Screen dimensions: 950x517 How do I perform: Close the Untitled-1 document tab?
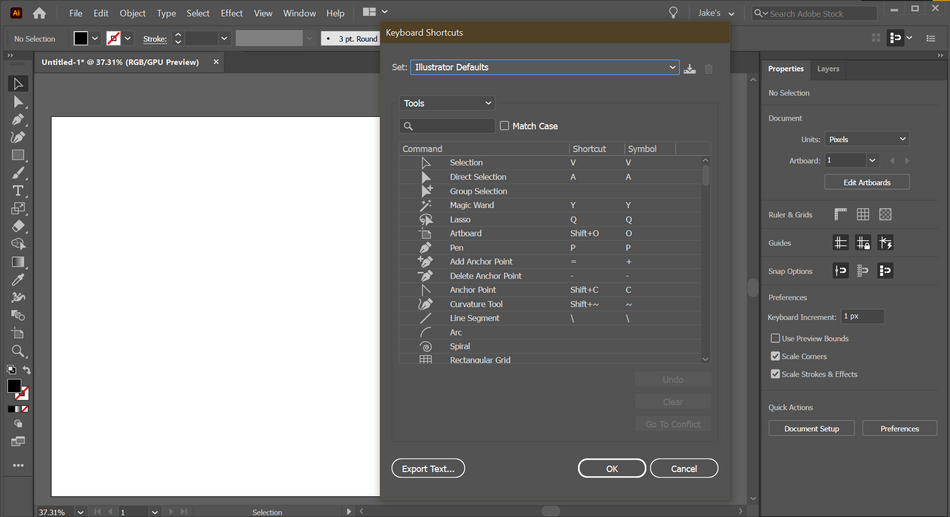coord(216,62)
